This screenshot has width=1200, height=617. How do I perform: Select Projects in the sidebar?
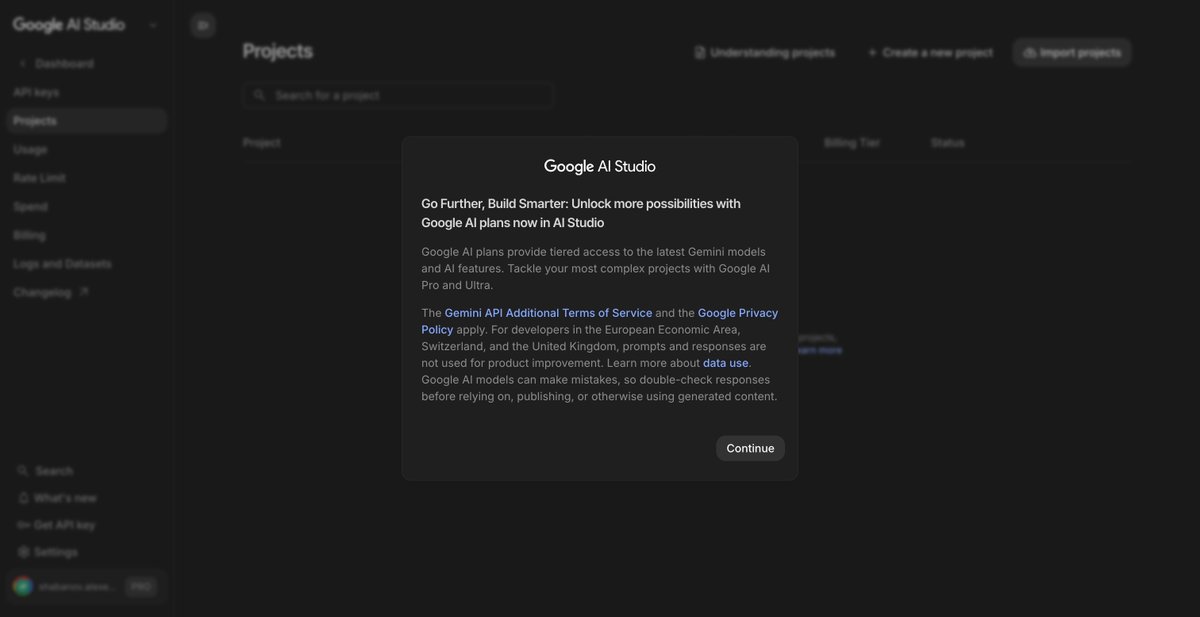[86, 121]
